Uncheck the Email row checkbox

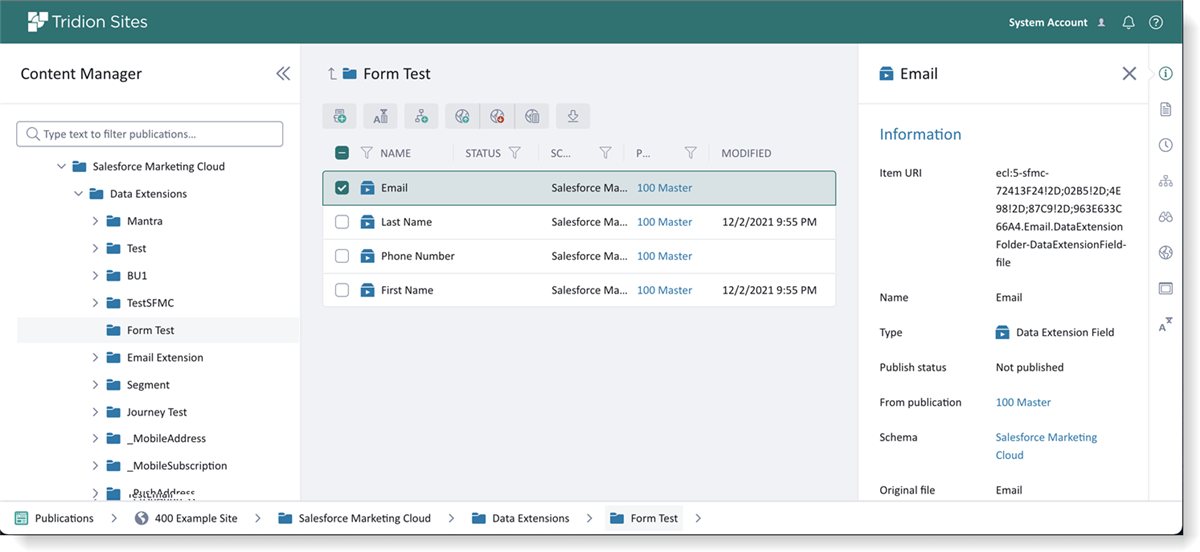(341, 188)
